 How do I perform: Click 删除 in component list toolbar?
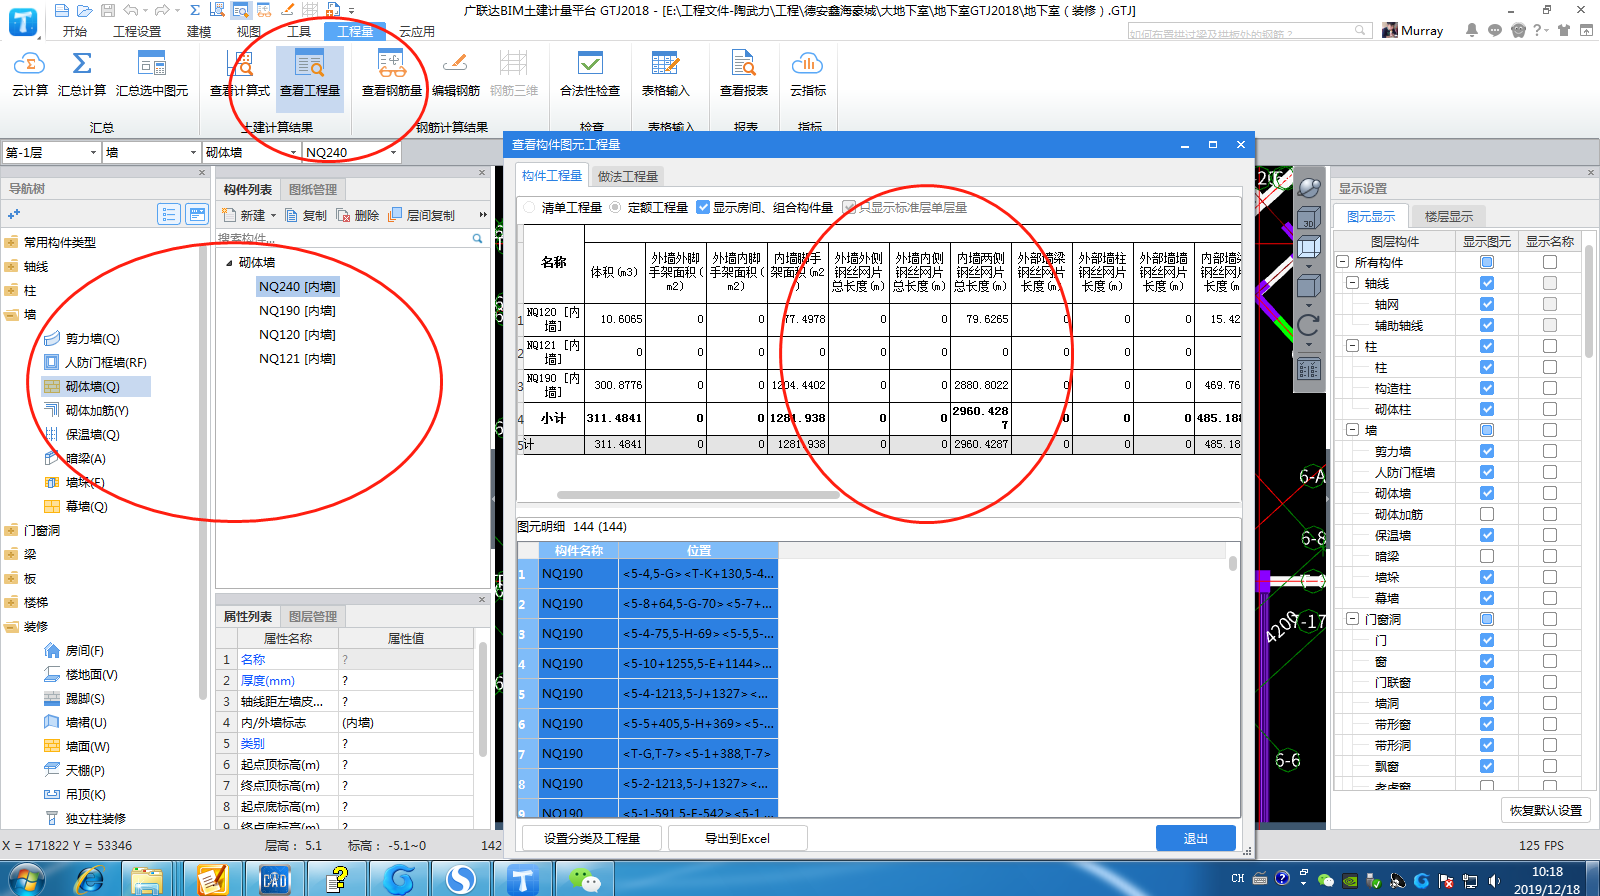(358, 215)
